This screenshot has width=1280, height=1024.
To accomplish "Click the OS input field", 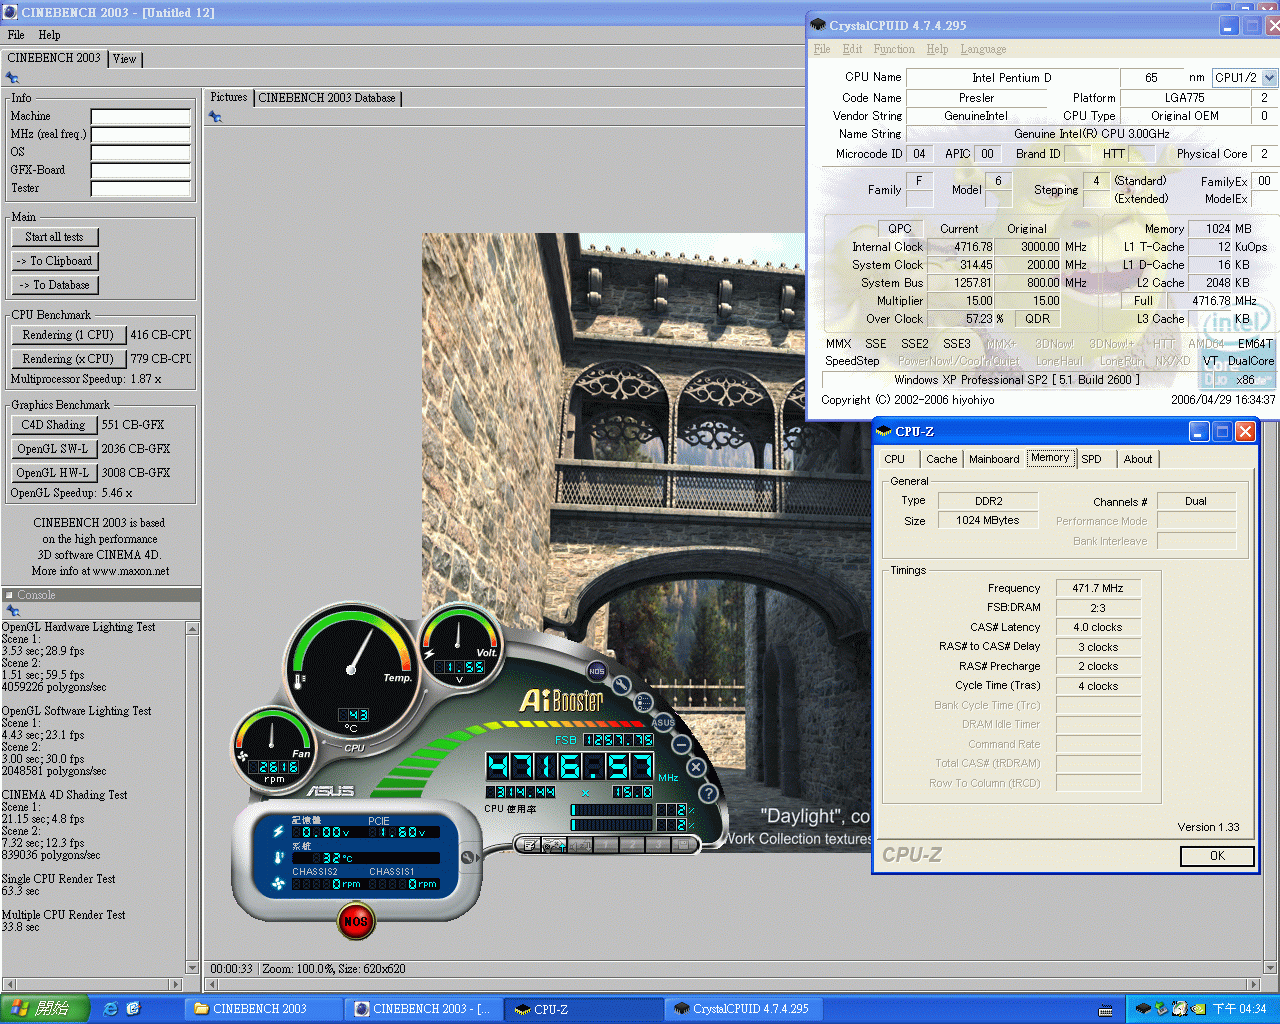I will (141, 153).
